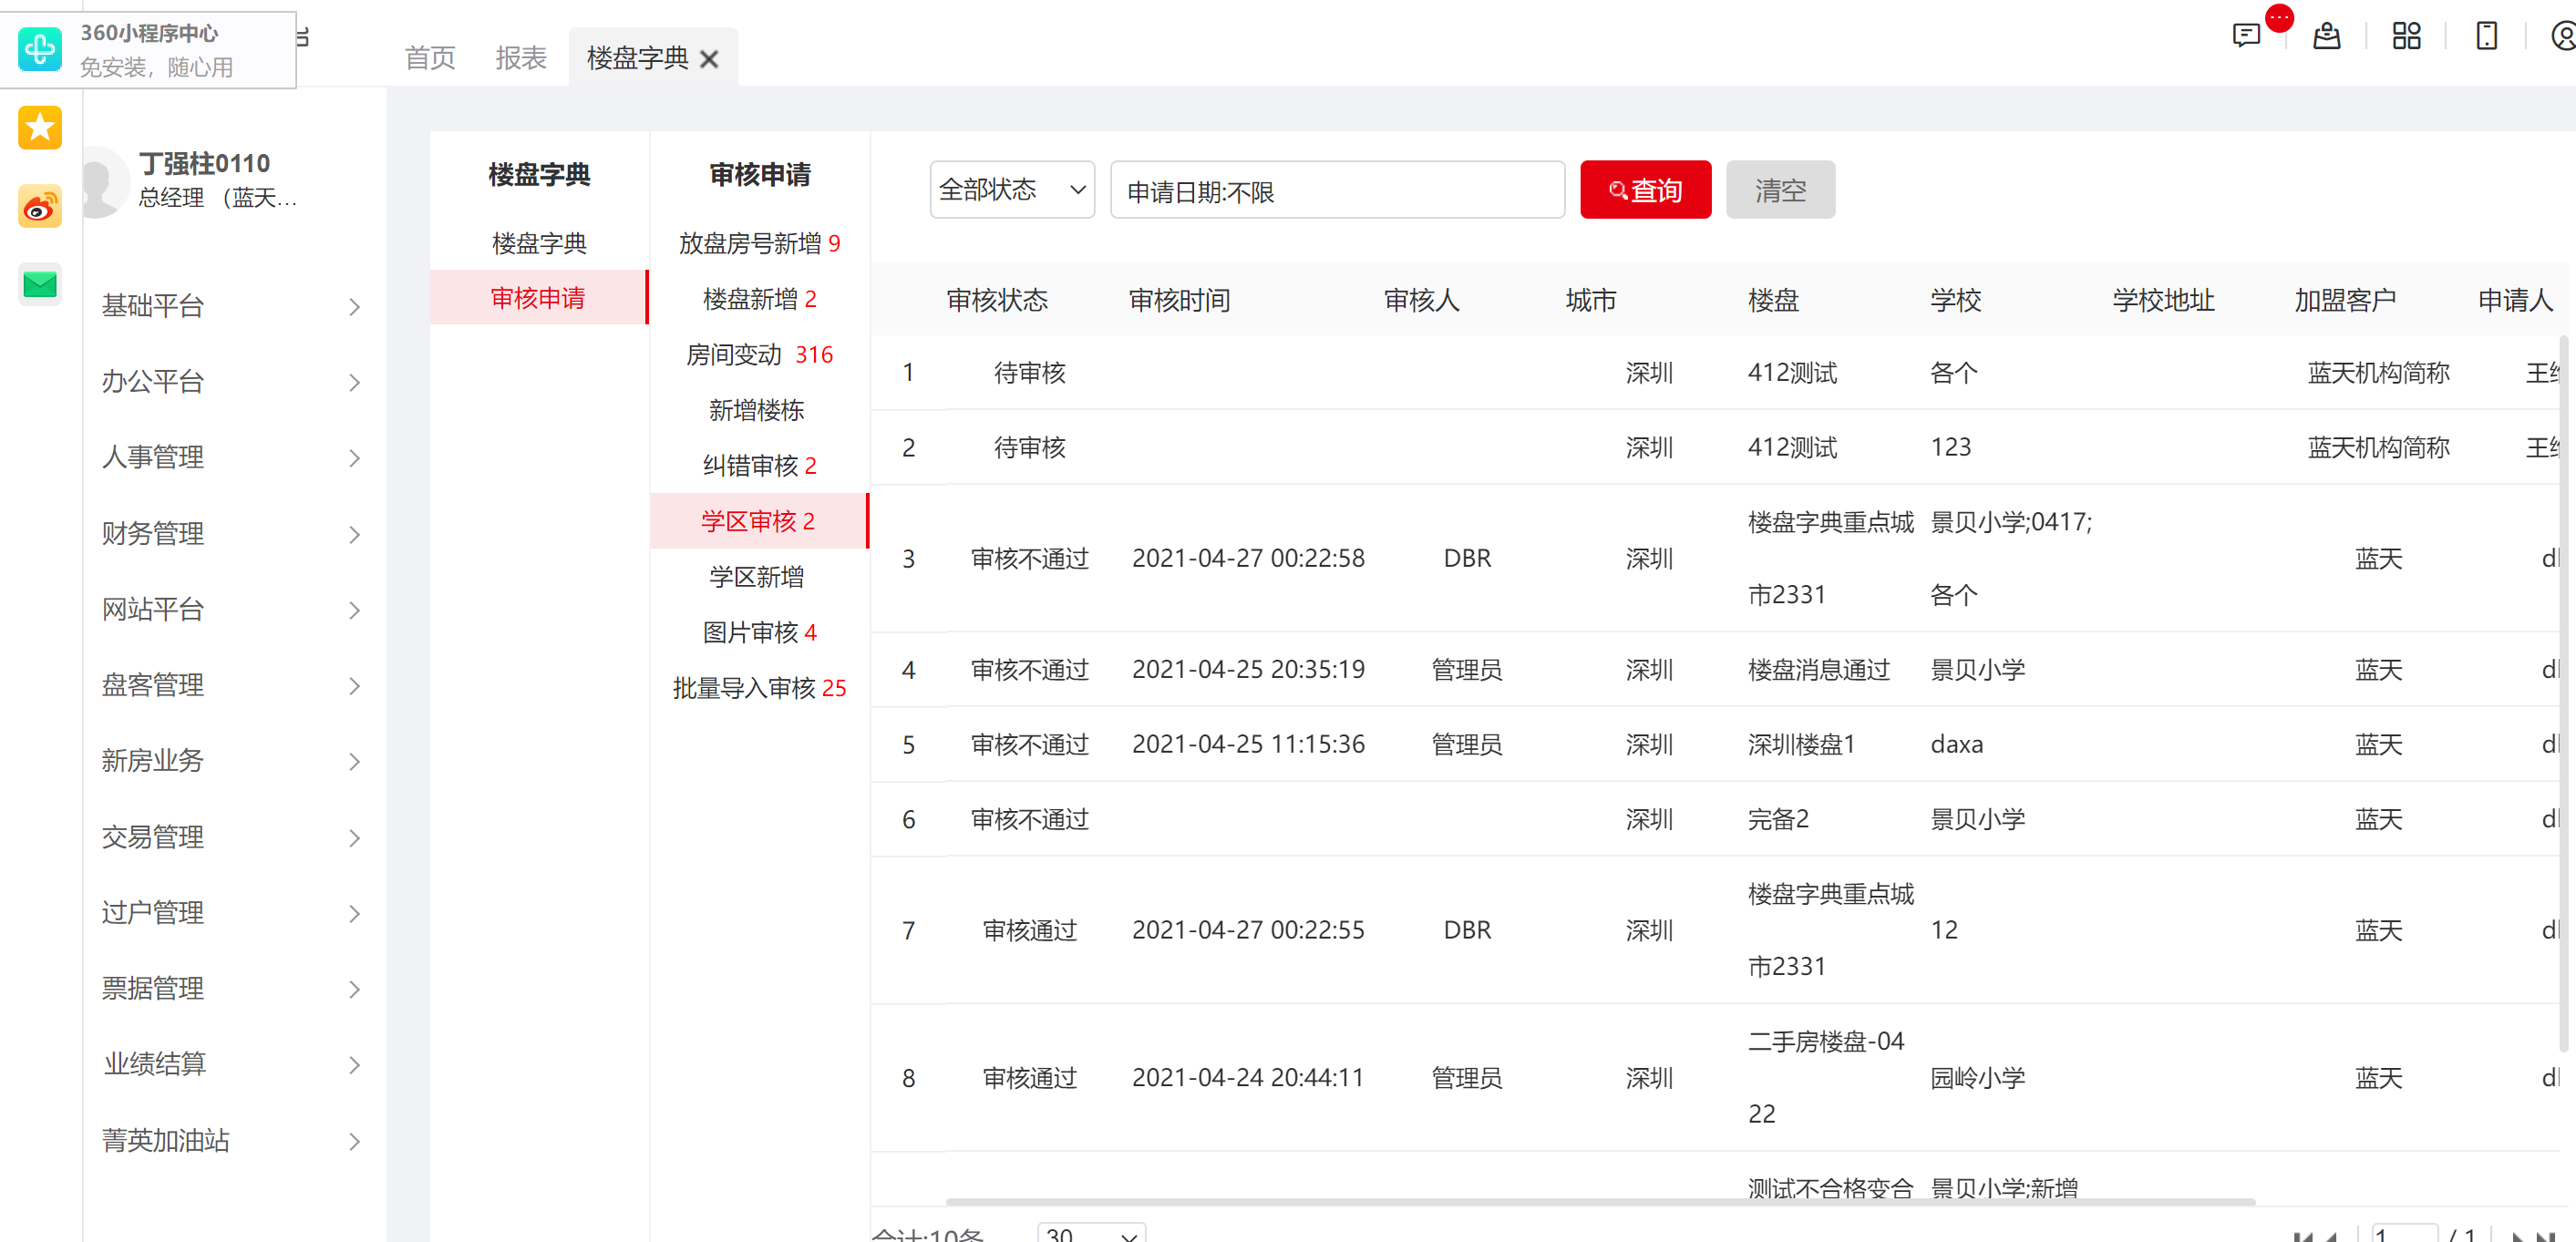Expand the 办公平台 menu
The width and height of the screenshot is (2576, 1242).
[232, 382]
